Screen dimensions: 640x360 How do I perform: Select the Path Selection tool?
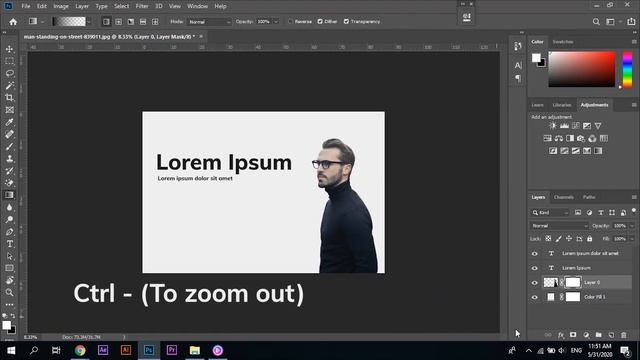tap(9, 256)
